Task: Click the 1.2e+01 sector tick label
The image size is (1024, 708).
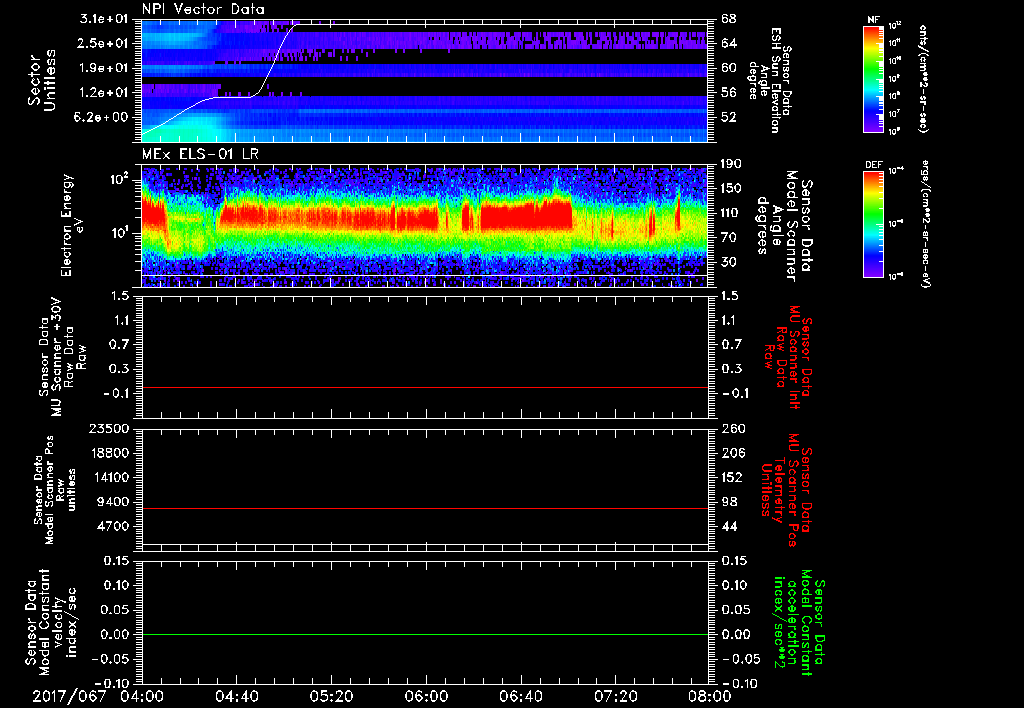Action: (x=106, y=93)
